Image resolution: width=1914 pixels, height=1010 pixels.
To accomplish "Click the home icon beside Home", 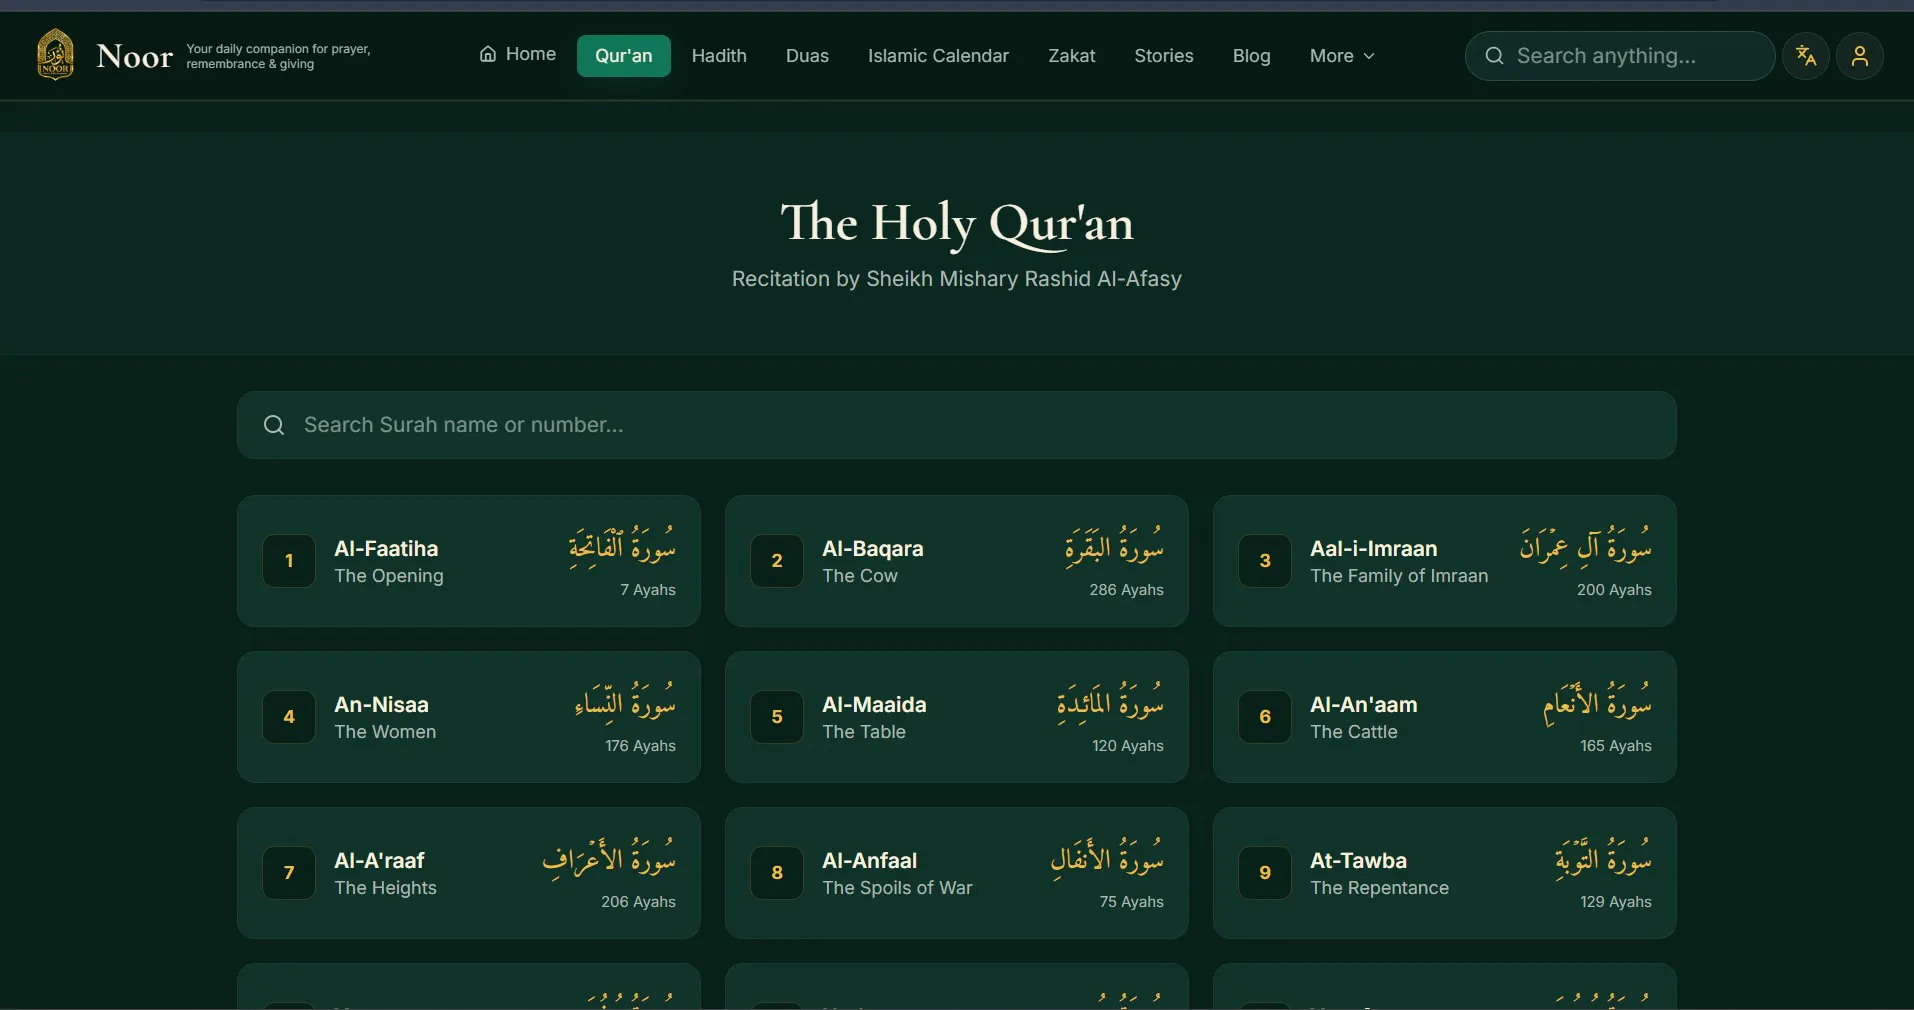I will pyautogui.click(x=488, y=54).
